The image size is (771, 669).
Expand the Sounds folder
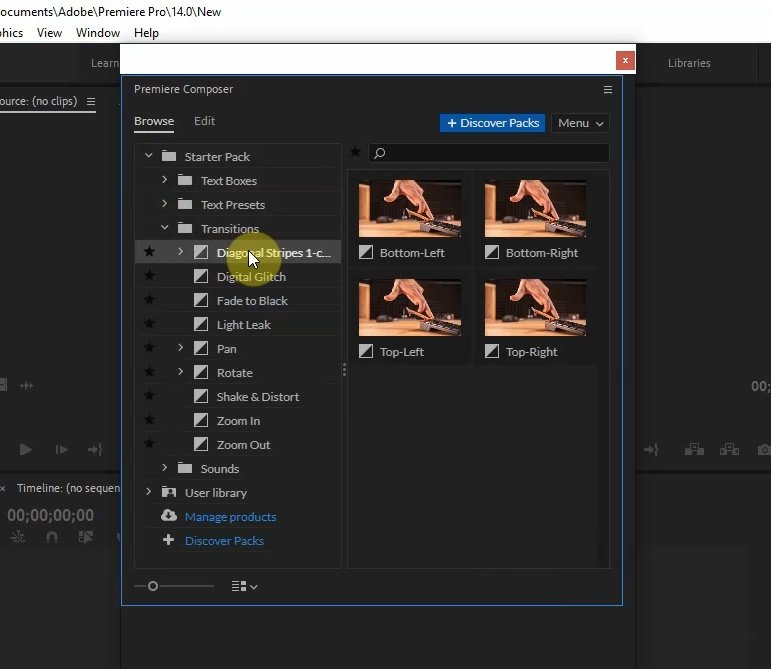pyautogui.click(x=164, y=467)
